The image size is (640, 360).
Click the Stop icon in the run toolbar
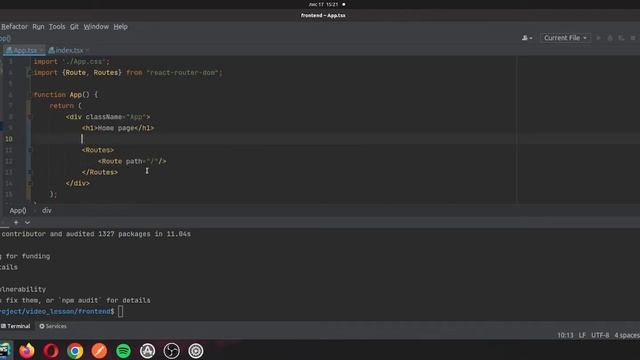point(633,38)
